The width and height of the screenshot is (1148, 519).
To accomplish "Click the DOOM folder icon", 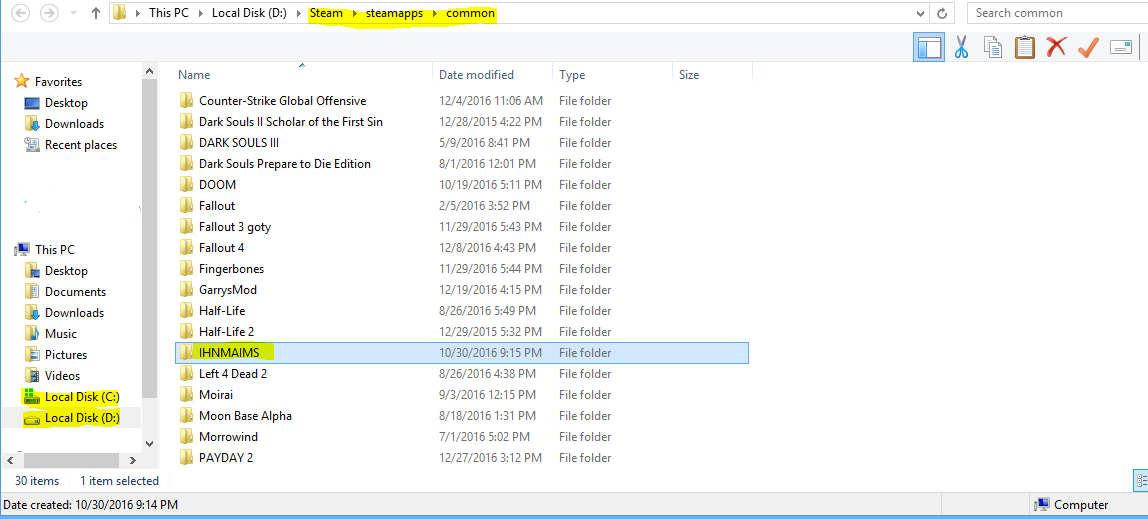I will coord(187,184).
